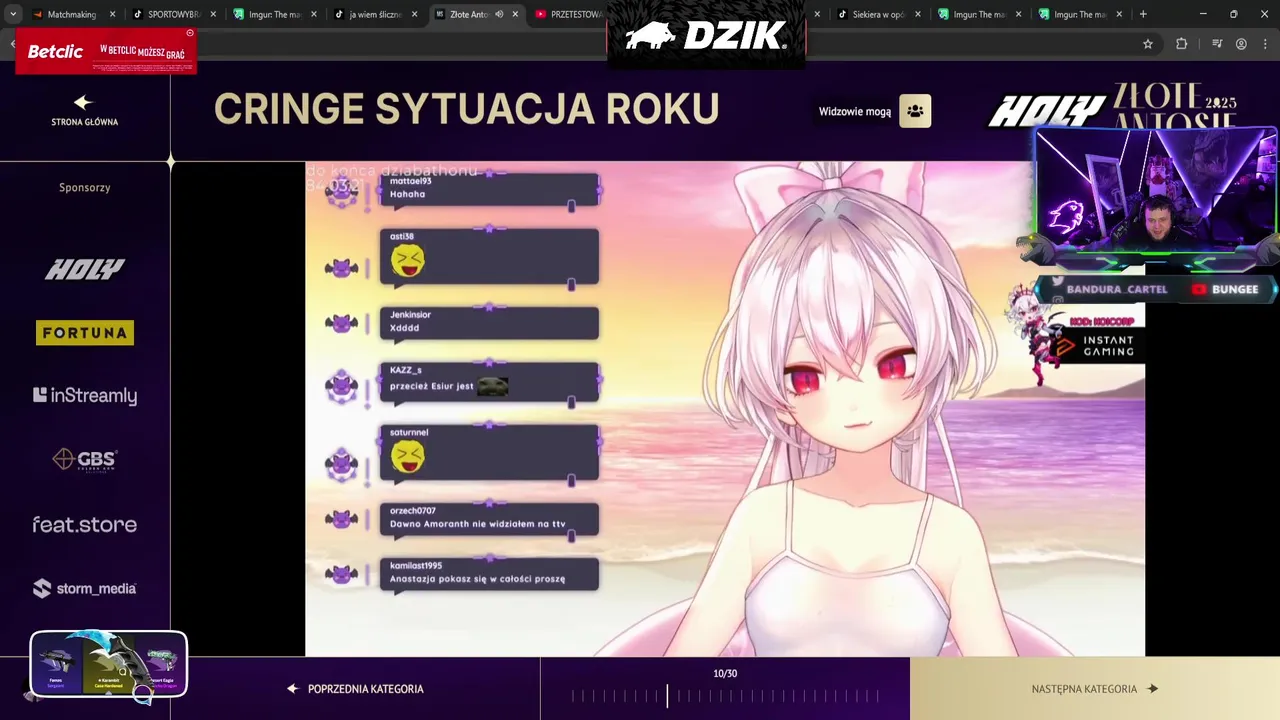Click the cat avatar beside Jenkinsior message
Screen dimensions: 1280x720
tap(342, 323)
